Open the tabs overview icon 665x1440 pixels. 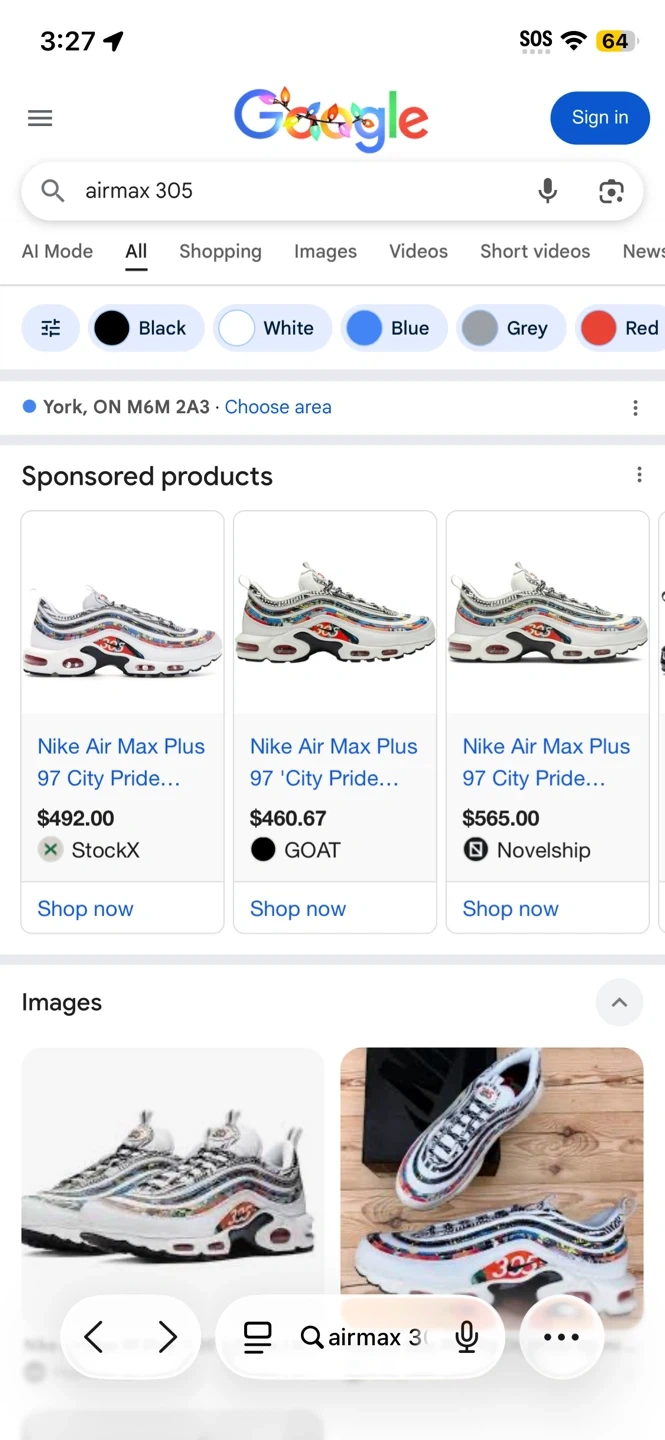tap(257, 1337)
